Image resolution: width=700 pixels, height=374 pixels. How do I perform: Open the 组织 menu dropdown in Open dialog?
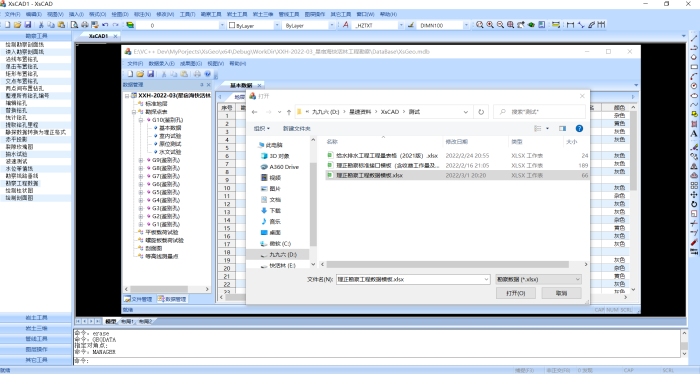click(262, 129)
